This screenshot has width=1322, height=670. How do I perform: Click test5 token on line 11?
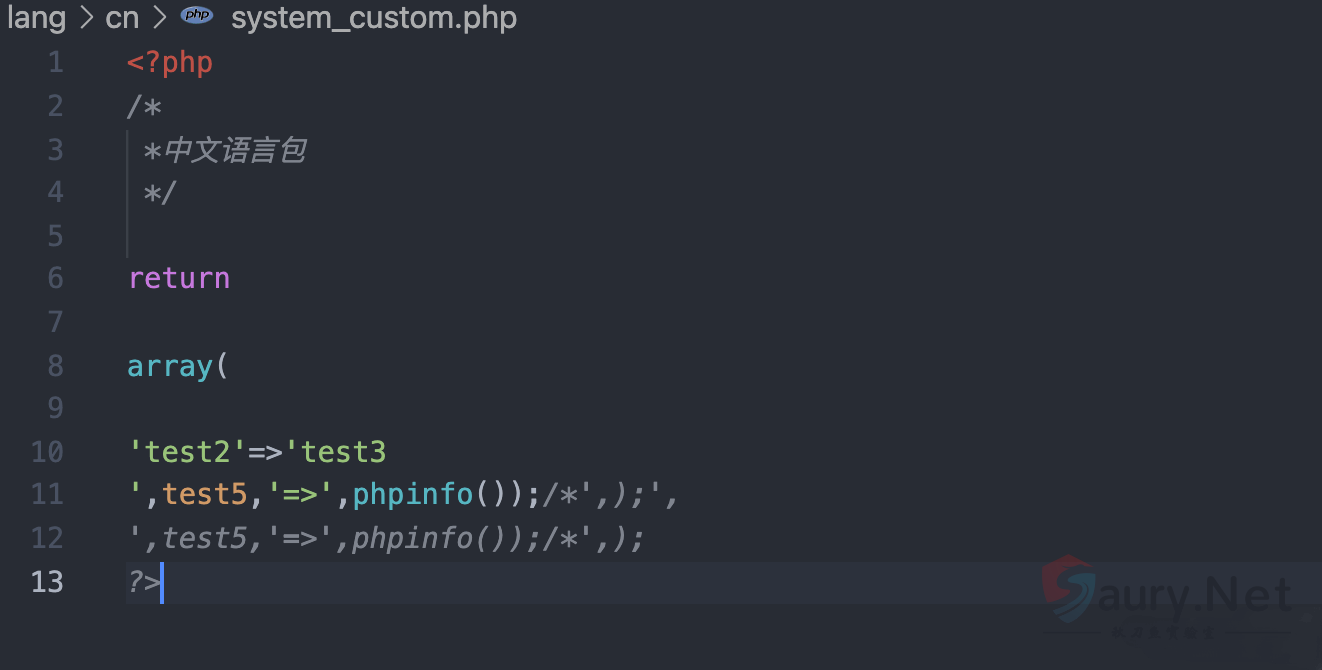(204, 495)
